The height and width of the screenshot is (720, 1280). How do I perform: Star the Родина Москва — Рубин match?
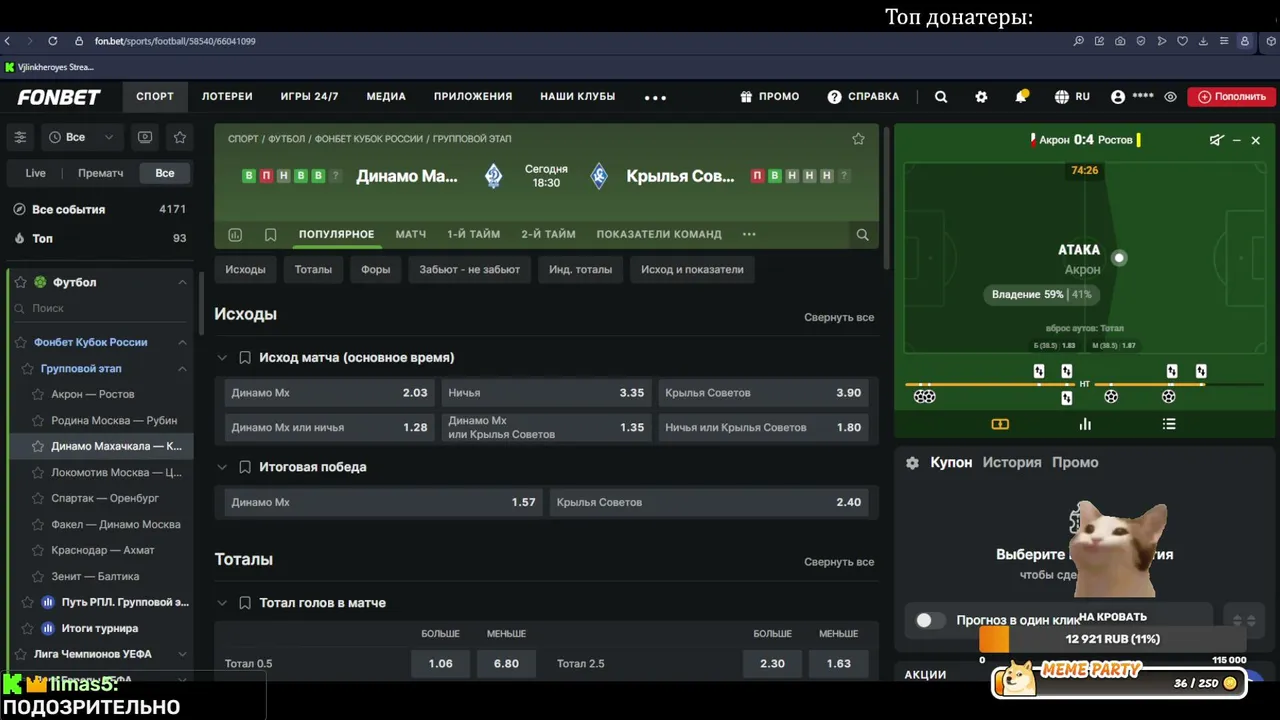pyautogui.click(x=39, y=420)
